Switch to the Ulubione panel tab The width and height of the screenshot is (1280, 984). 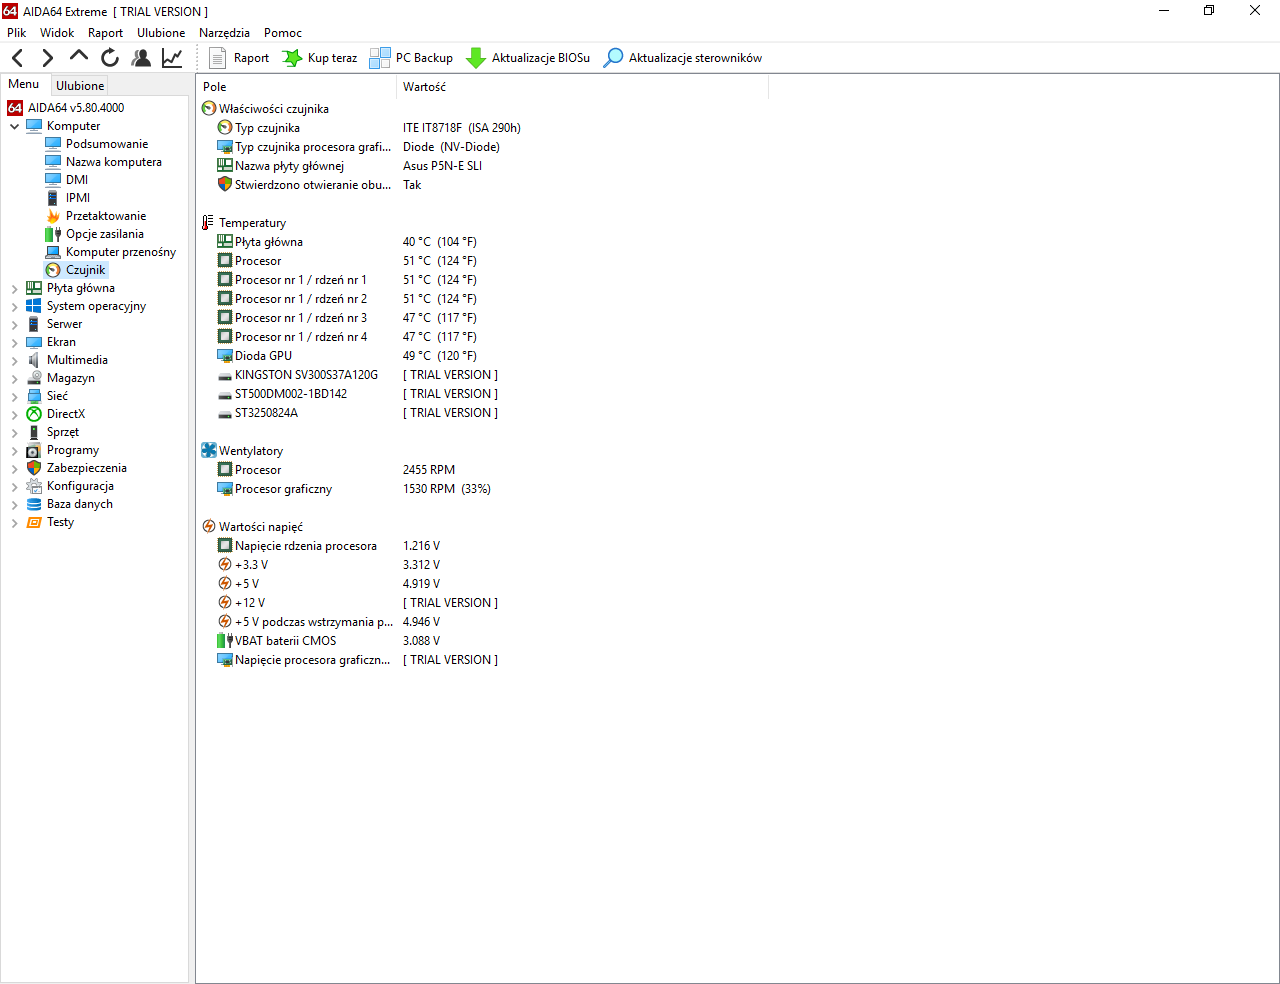pyautogui.click(x=80, y=86)
